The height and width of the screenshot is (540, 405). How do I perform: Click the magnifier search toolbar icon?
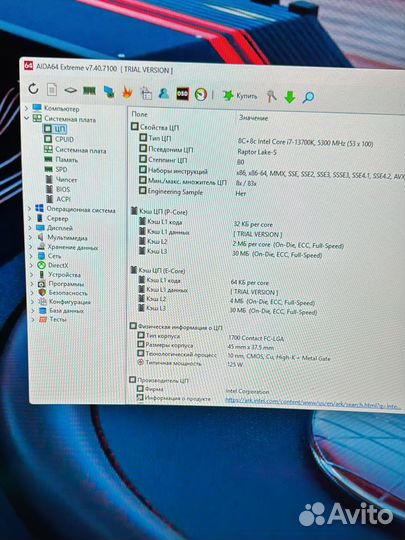pos(308,97)
